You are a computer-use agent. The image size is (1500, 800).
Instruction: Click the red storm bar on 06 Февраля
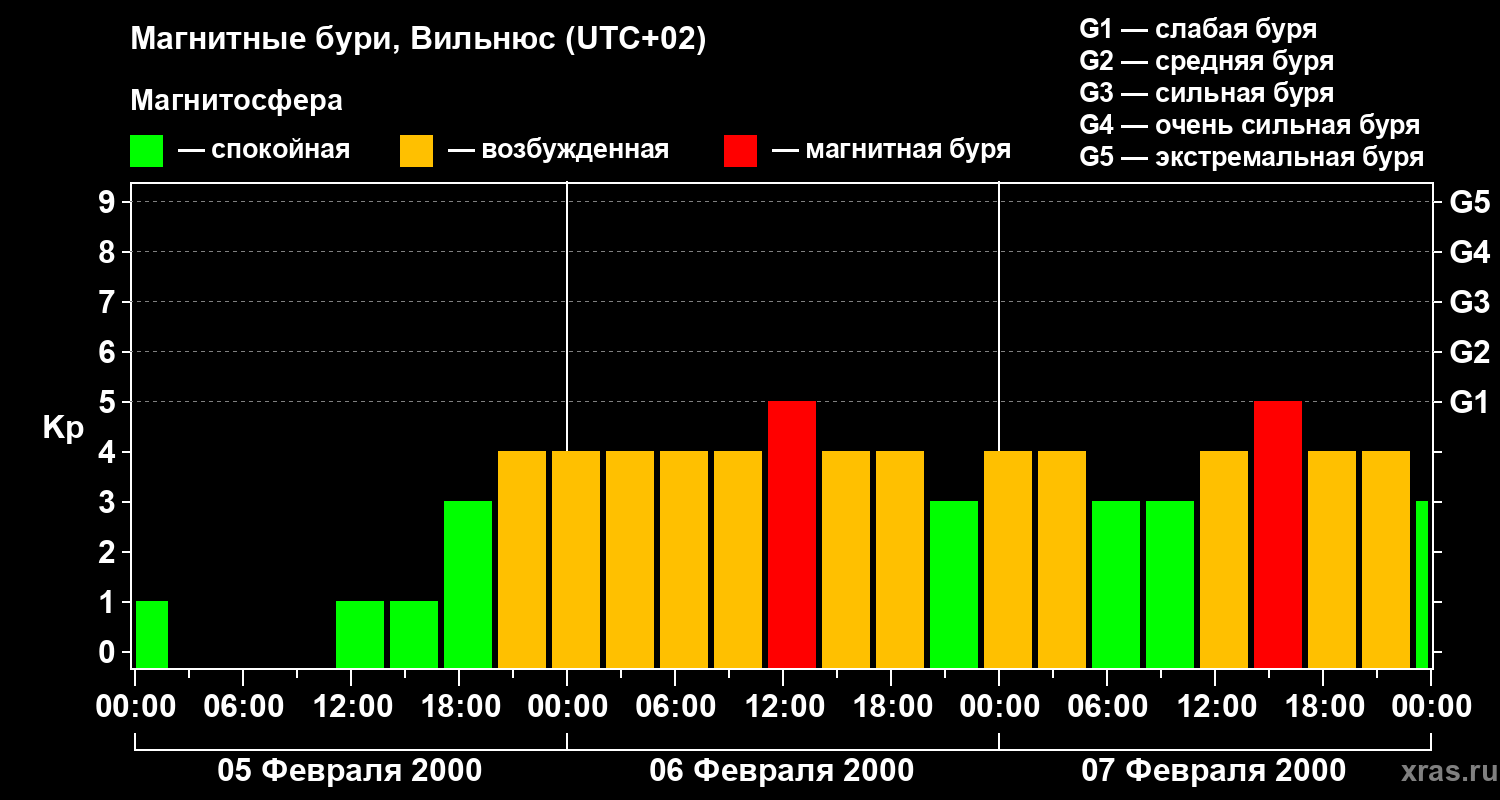tap(792, 534)
